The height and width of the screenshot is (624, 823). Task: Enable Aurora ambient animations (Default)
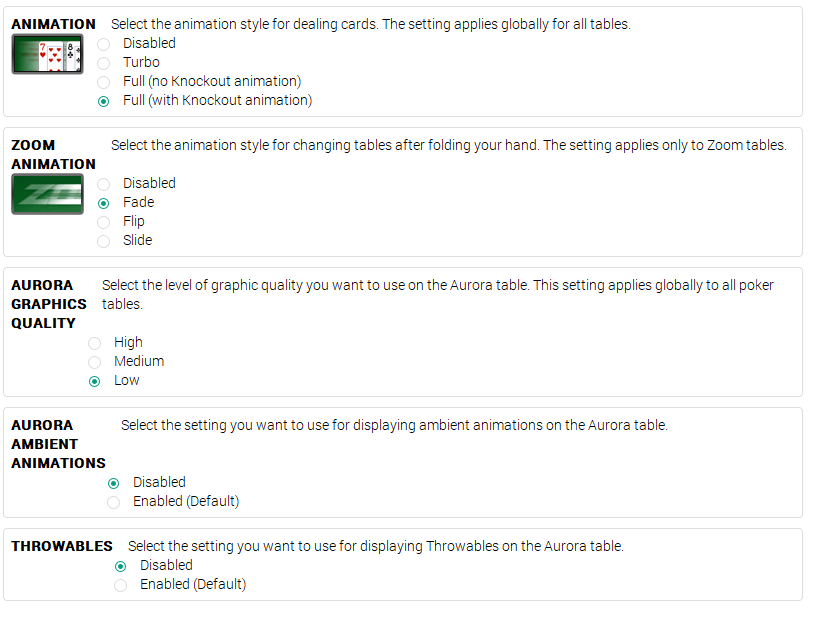(x=113, y=502)
